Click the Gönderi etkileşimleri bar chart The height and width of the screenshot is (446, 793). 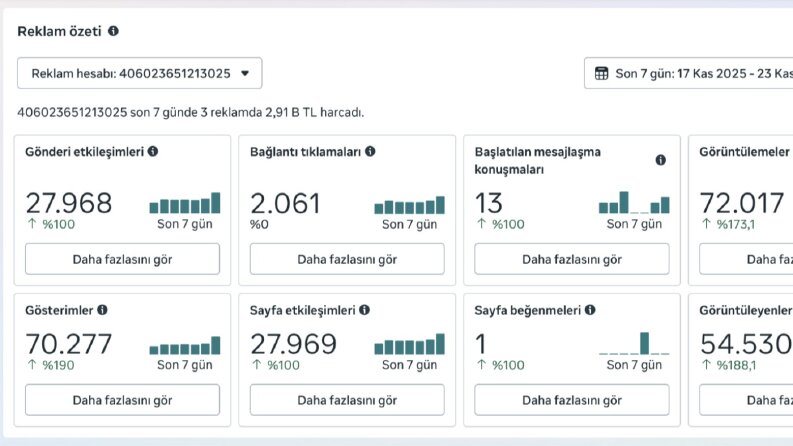tap(185, 203)
